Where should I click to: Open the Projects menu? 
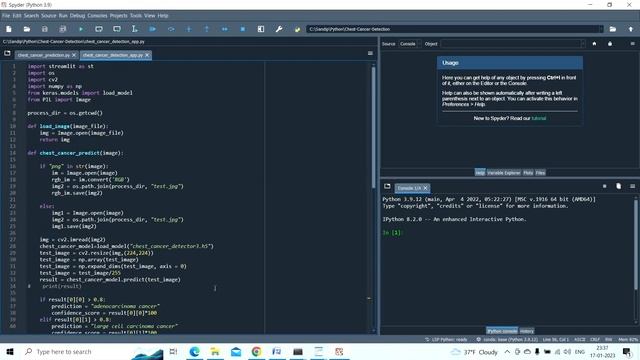[118, 16]
